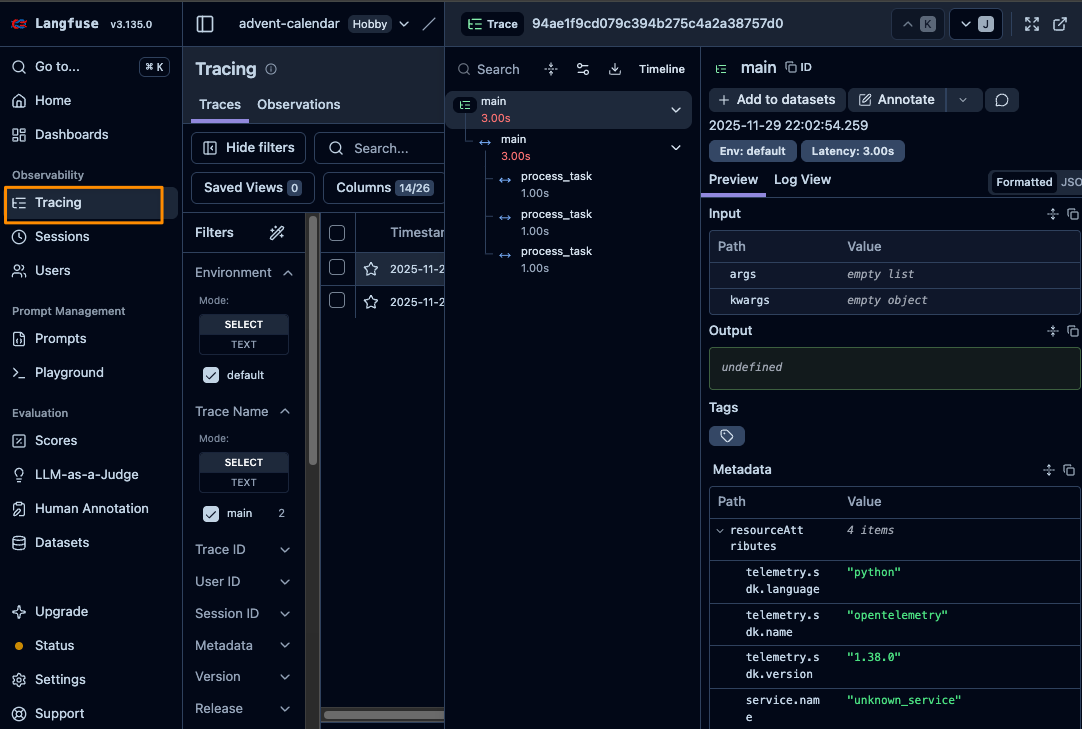
Task: Collapse the root main trace node
Action: tap(676, 110)
